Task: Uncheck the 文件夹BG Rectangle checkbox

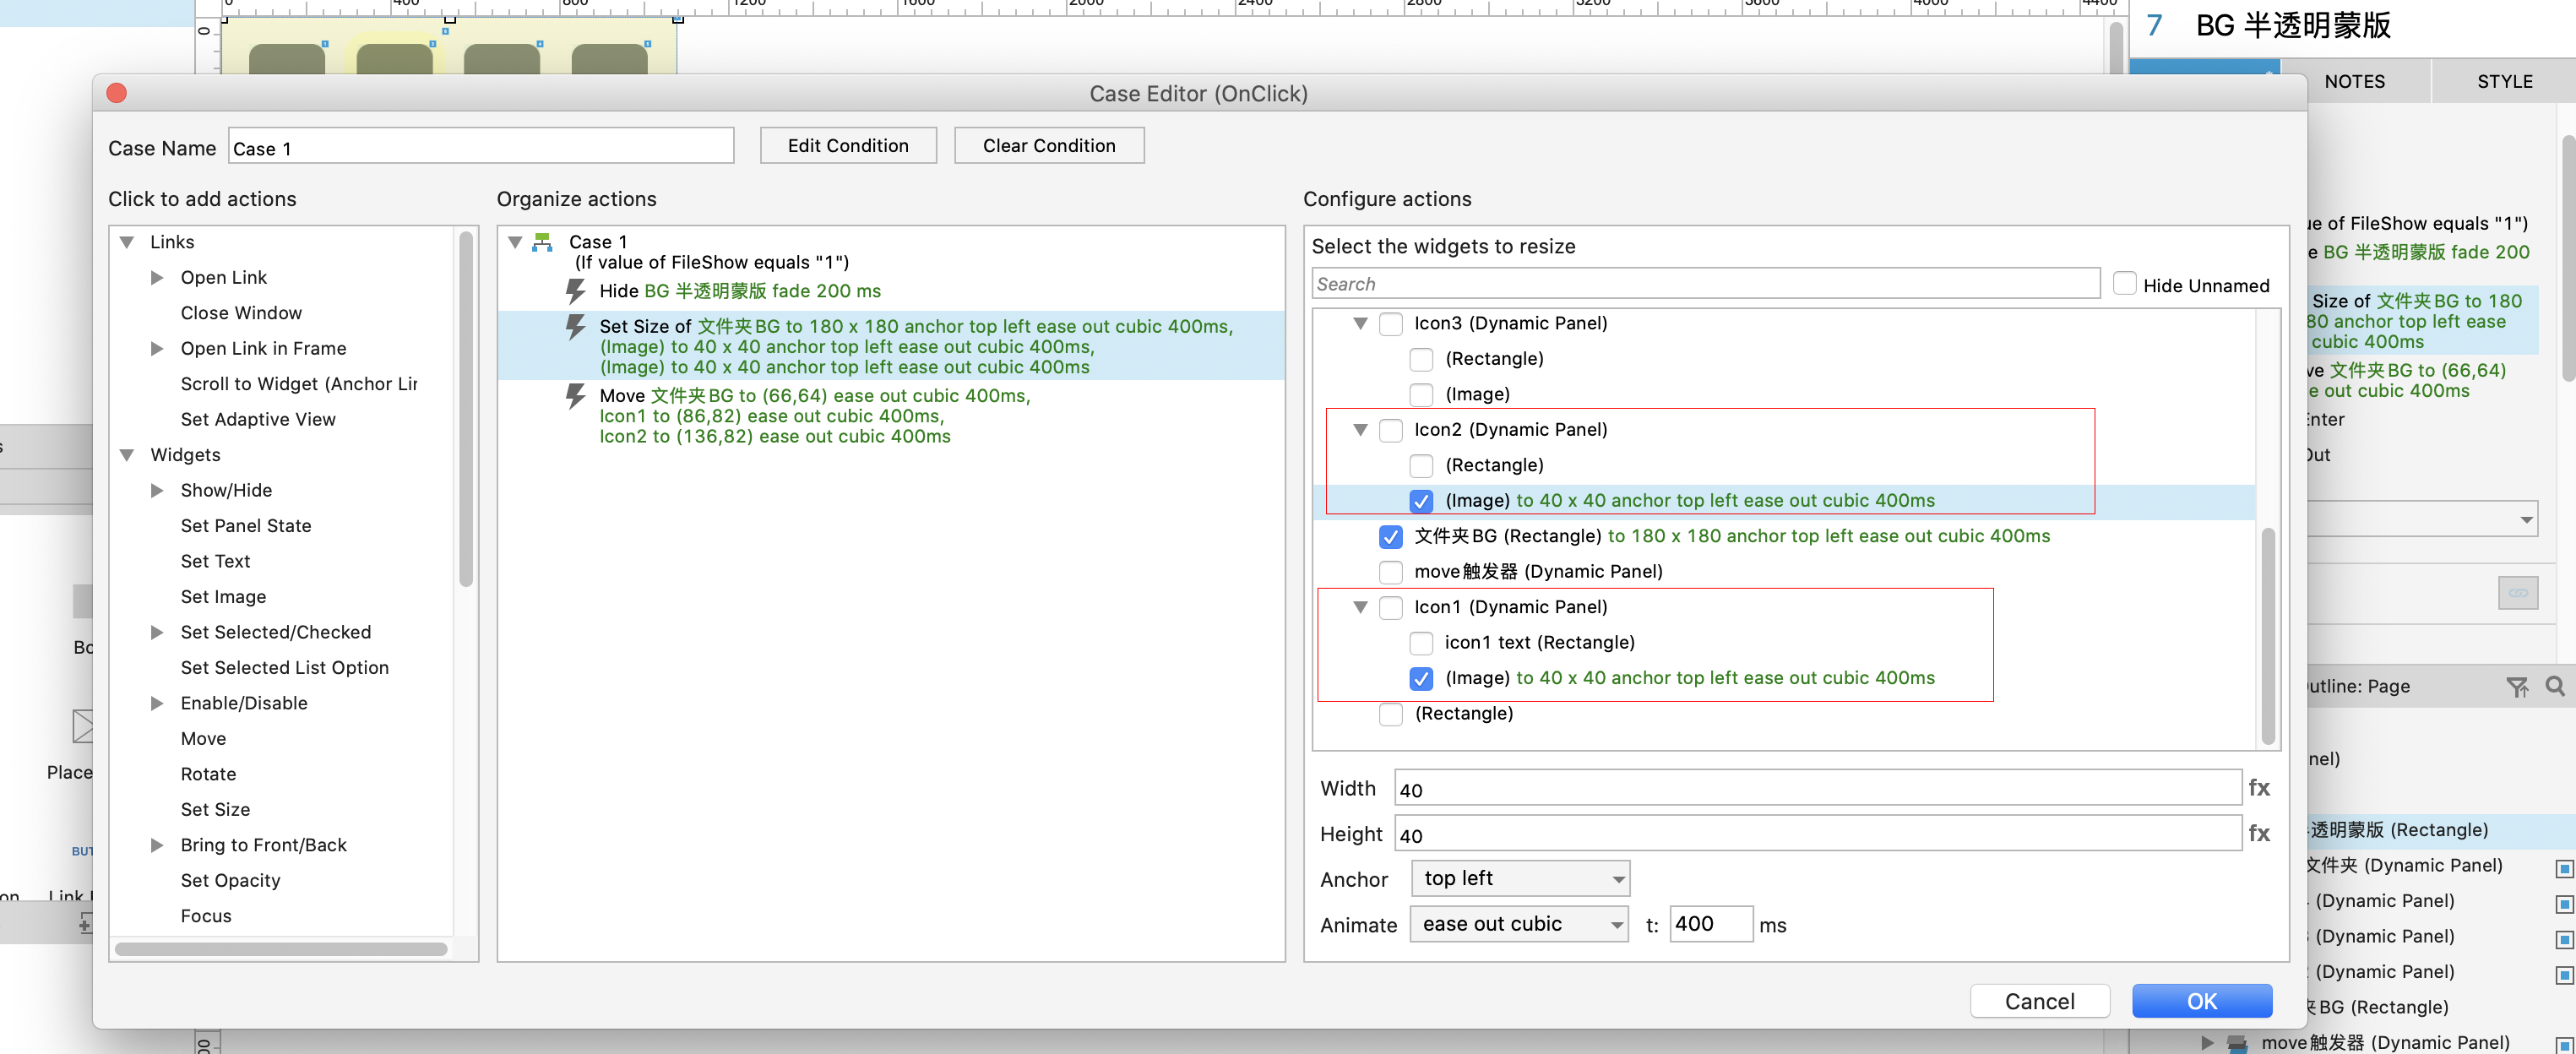Action: click(x=1390, y=537)
